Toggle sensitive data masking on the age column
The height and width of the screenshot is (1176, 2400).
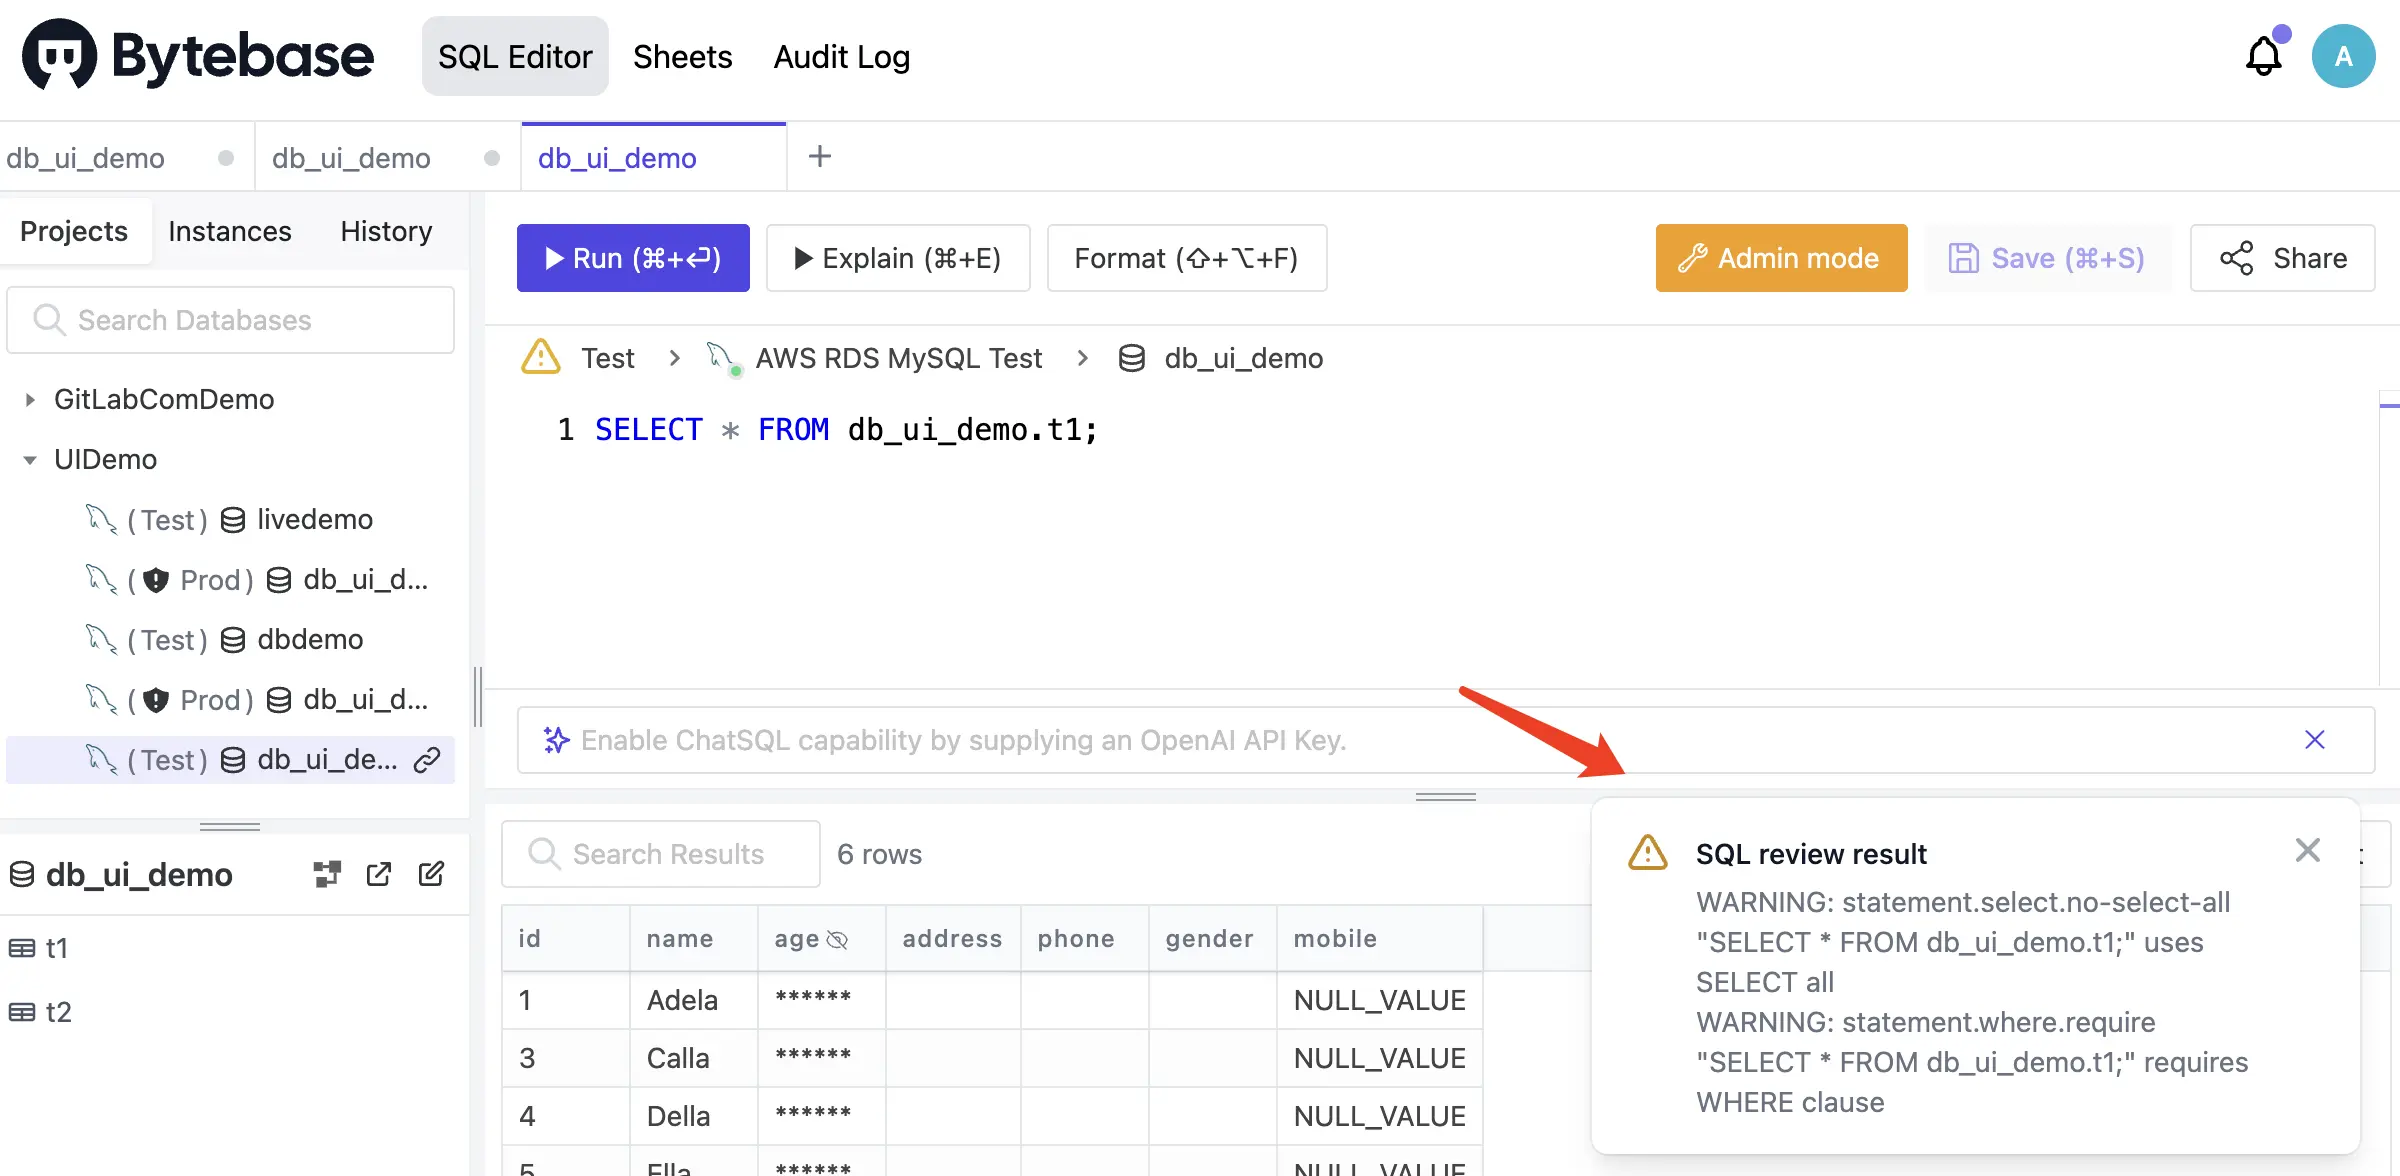click(x=838, y=939)
